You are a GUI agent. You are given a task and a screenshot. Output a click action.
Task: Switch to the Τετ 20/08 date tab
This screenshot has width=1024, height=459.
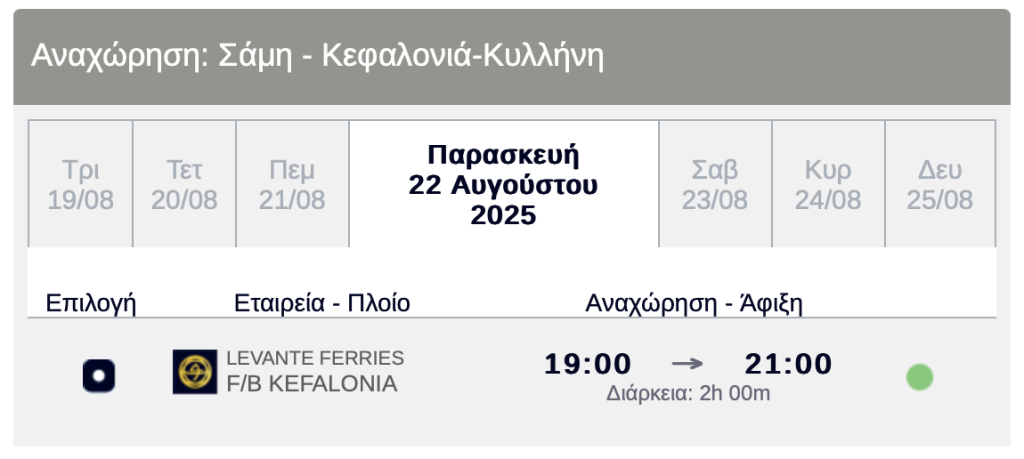(184, 184)
